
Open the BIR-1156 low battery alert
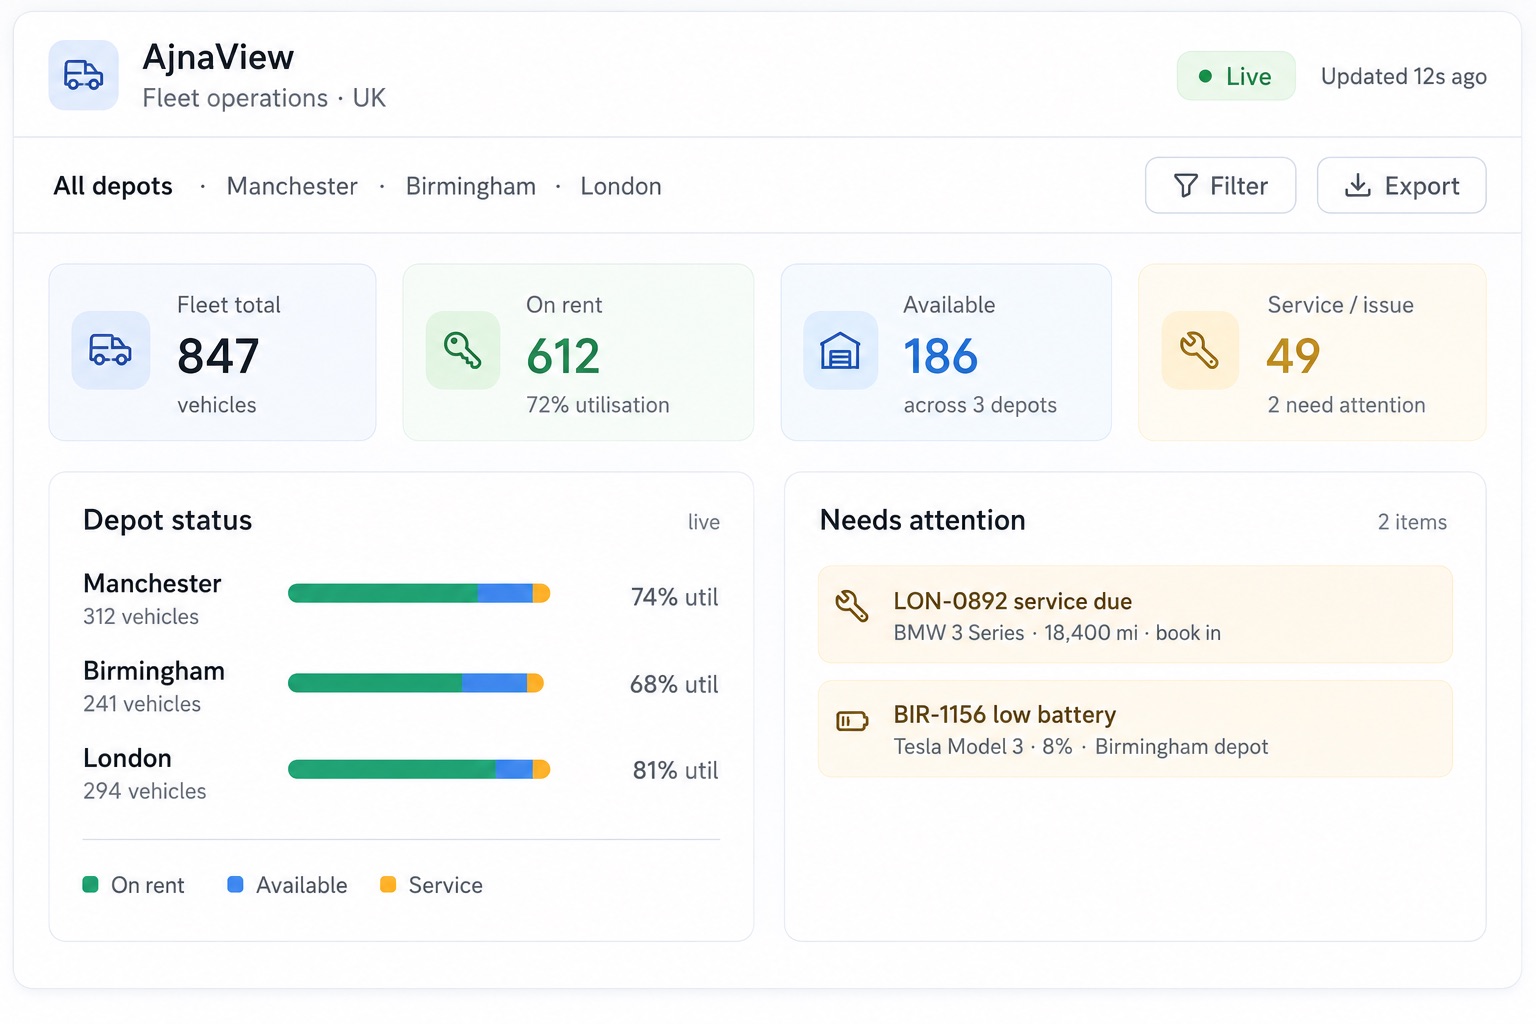(1135, 729)
